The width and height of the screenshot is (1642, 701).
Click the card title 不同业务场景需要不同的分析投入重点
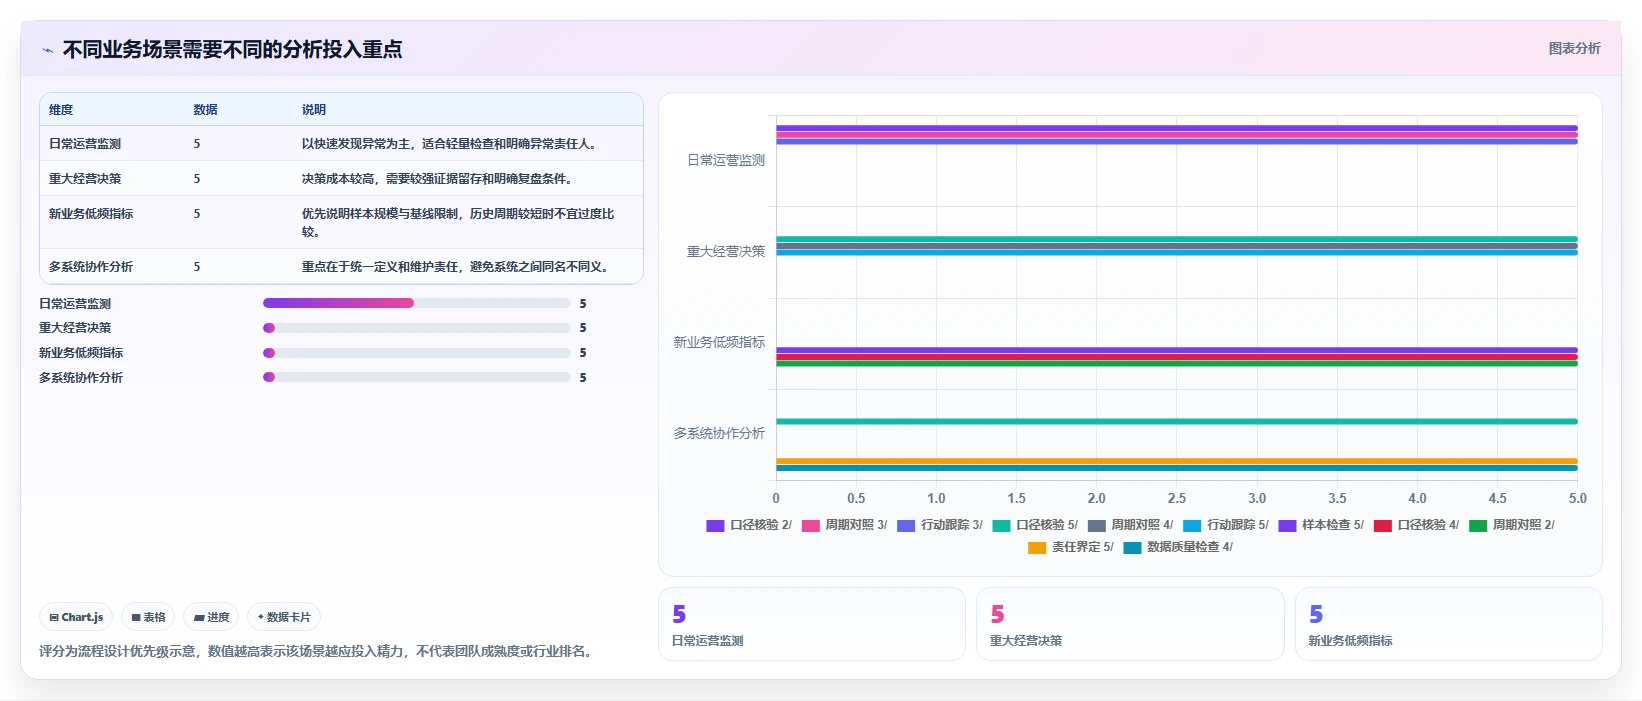pyautogui.click(x=232, y=49)
